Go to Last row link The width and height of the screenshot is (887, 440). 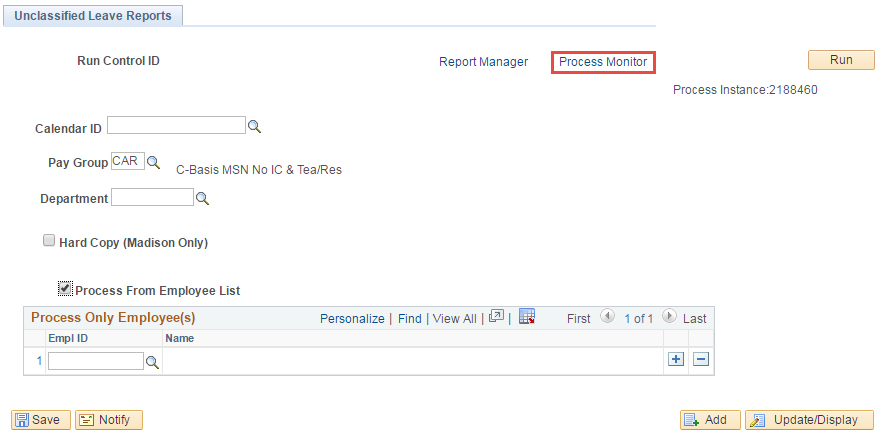point(695,319)
